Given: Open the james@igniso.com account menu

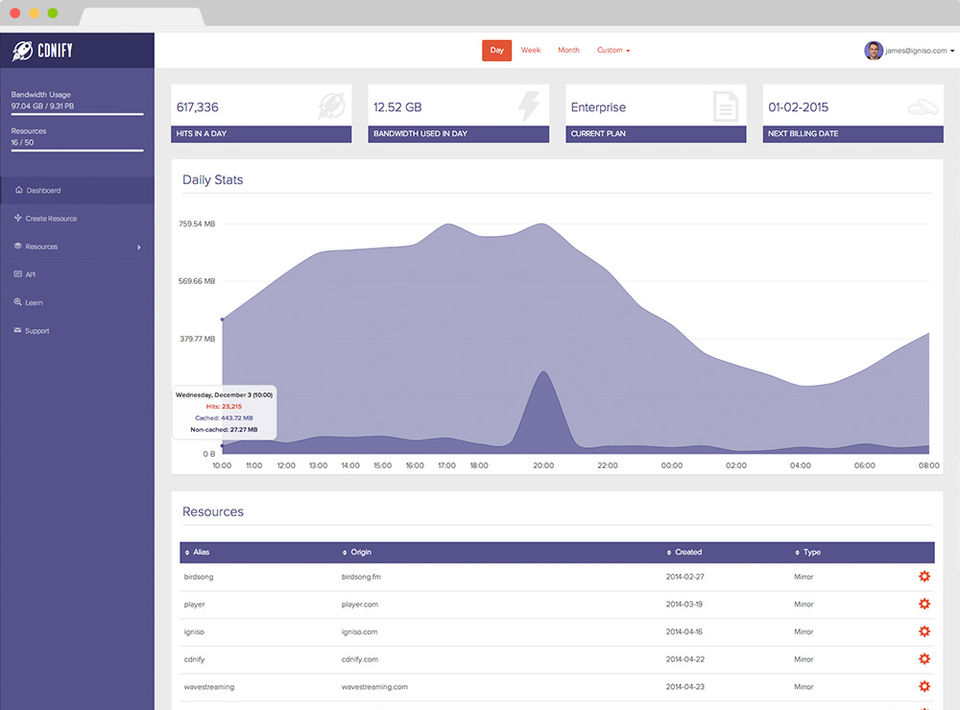Looking at the screenshot, I should tap(920, 51).
